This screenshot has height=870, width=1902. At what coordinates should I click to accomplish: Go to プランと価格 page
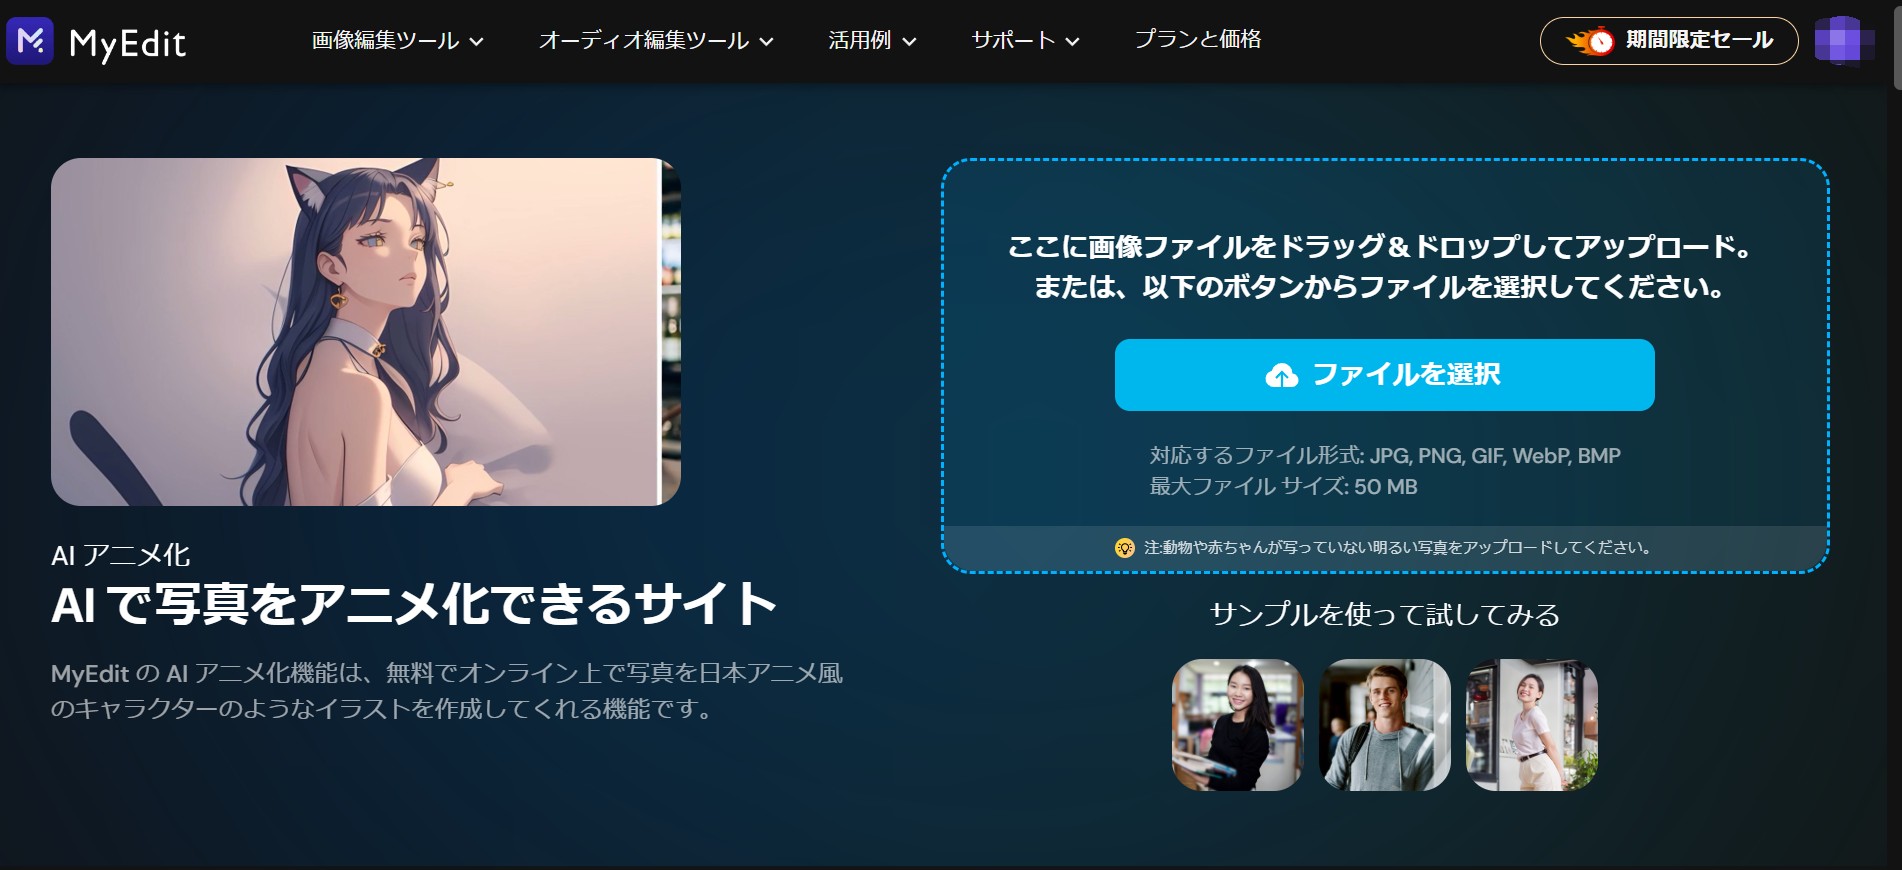(x=1197, y=40)
